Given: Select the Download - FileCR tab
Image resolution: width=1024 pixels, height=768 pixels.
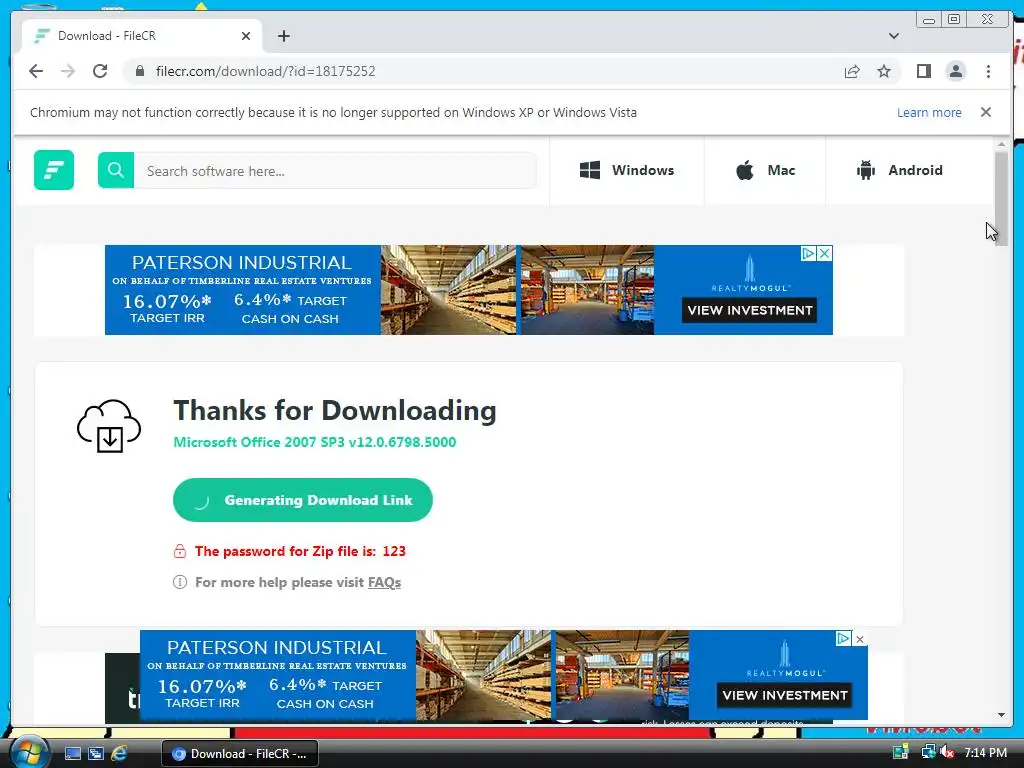Looking at the screenshot, I should pyautogui.click(x=142, y=36).
